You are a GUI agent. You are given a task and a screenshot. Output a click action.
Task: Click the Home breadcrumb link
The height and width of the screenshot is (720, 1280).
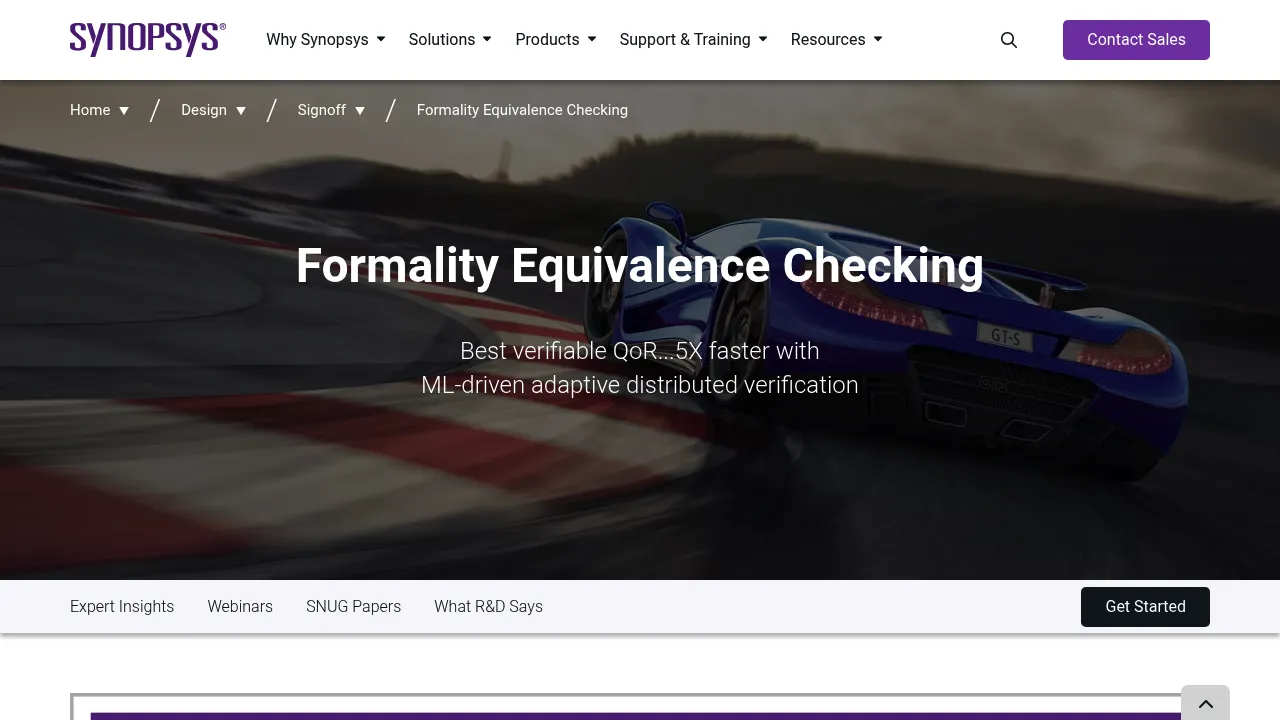click(90, 110)
